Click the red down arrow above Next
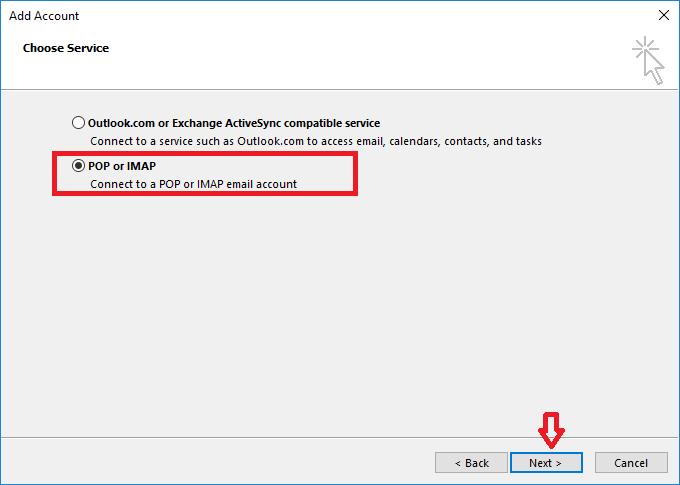This screenshot has height=485, width=680. point(552,432)
